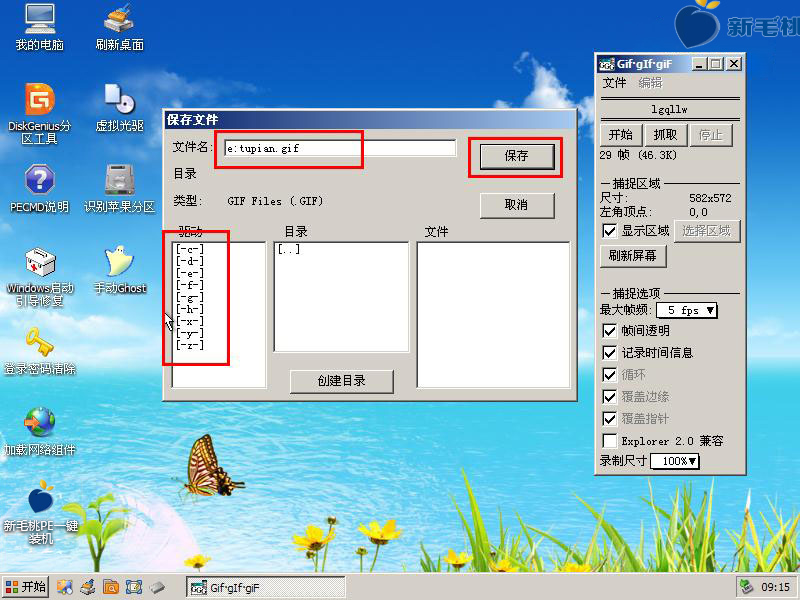
Task: Open the 虚拟光驱 desktop icon
Action: click(119, 107)
